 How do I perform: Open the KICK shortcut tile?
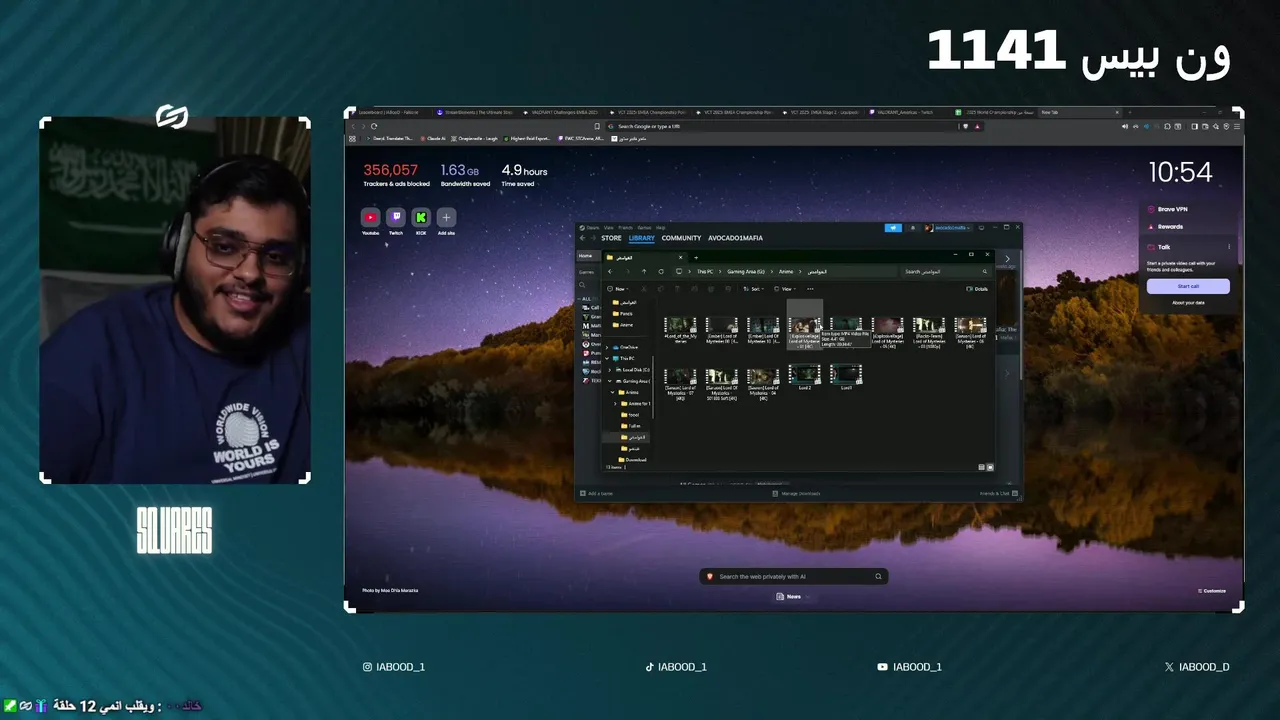click(x=421, y=217)
